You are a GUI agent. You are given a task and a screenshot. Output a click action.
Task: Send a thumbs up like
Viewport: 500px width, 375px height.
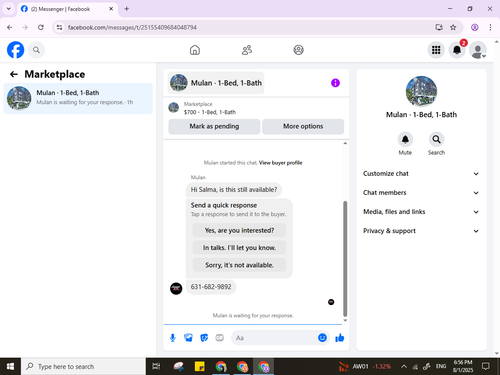click(x=340, y=338)
